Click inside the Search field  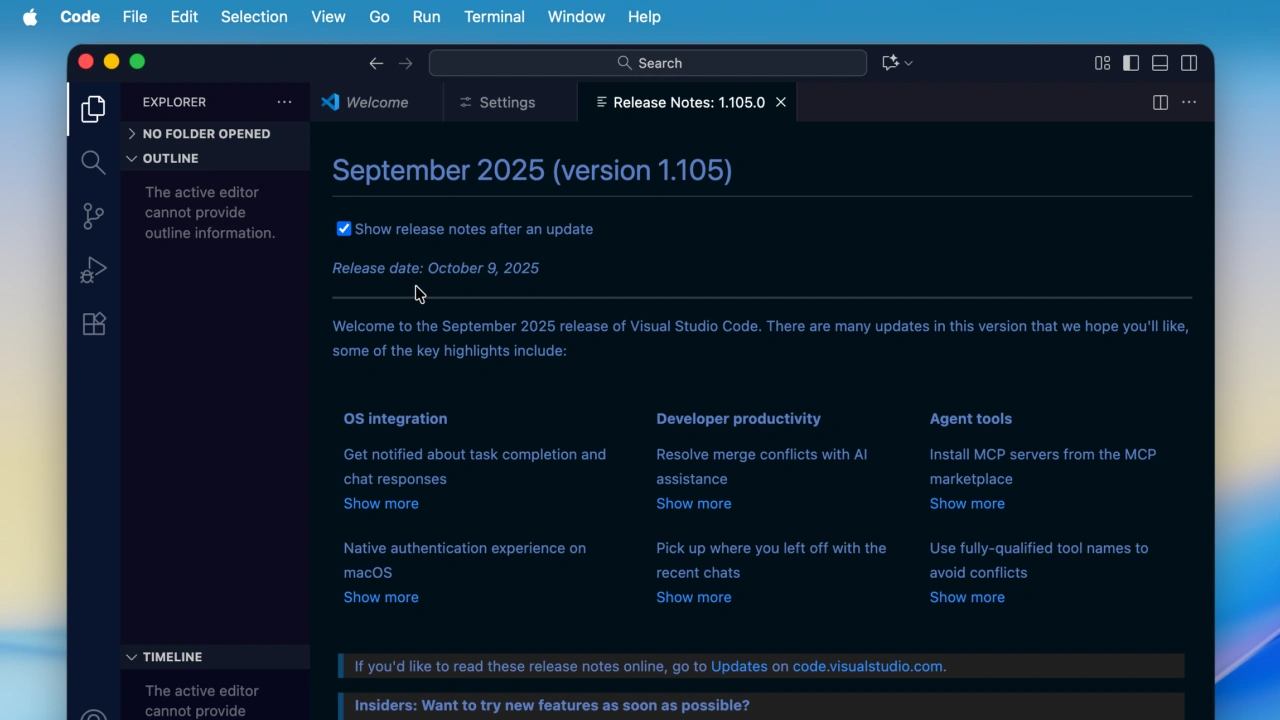point(648,62)
